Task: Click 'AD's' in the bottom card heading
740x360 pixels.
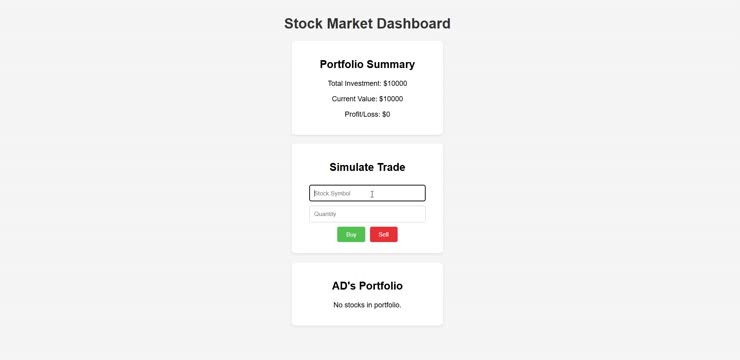Action: pyautogui.click(x=344, y=286)
